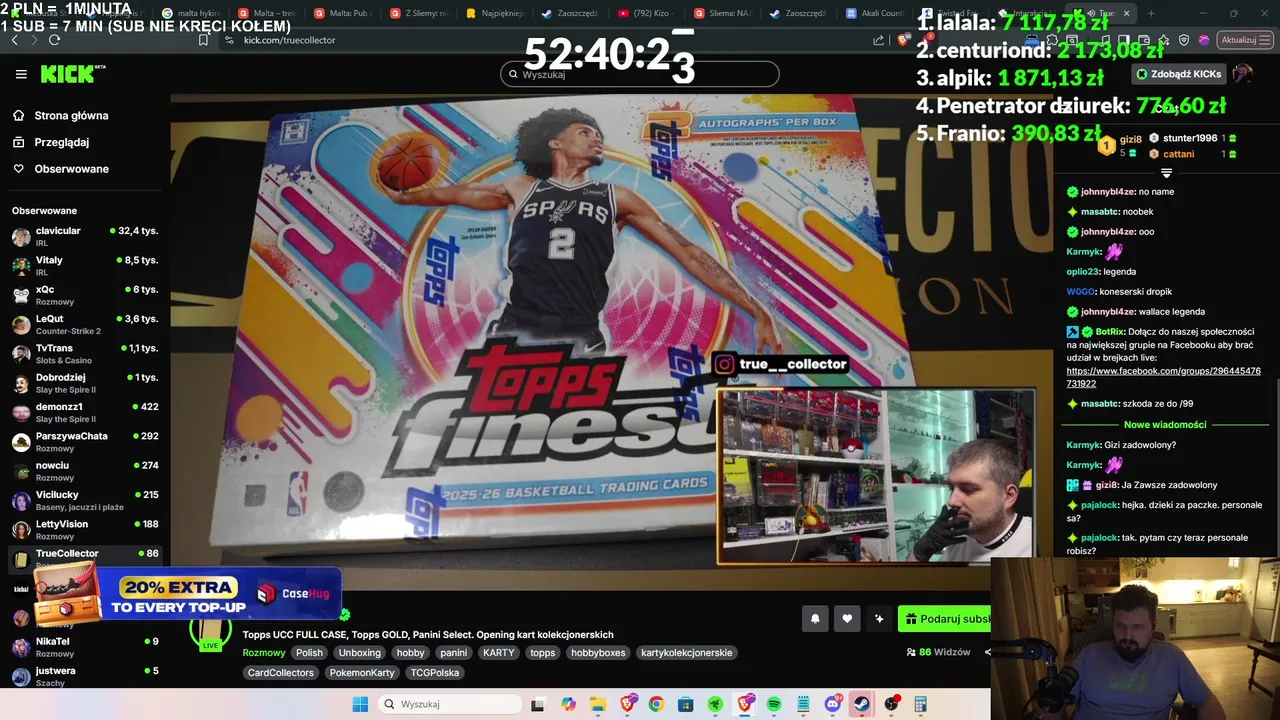Select the hobbyboxes tag
The width and height of the screenshot is (1280, 720).
[598, 653]
